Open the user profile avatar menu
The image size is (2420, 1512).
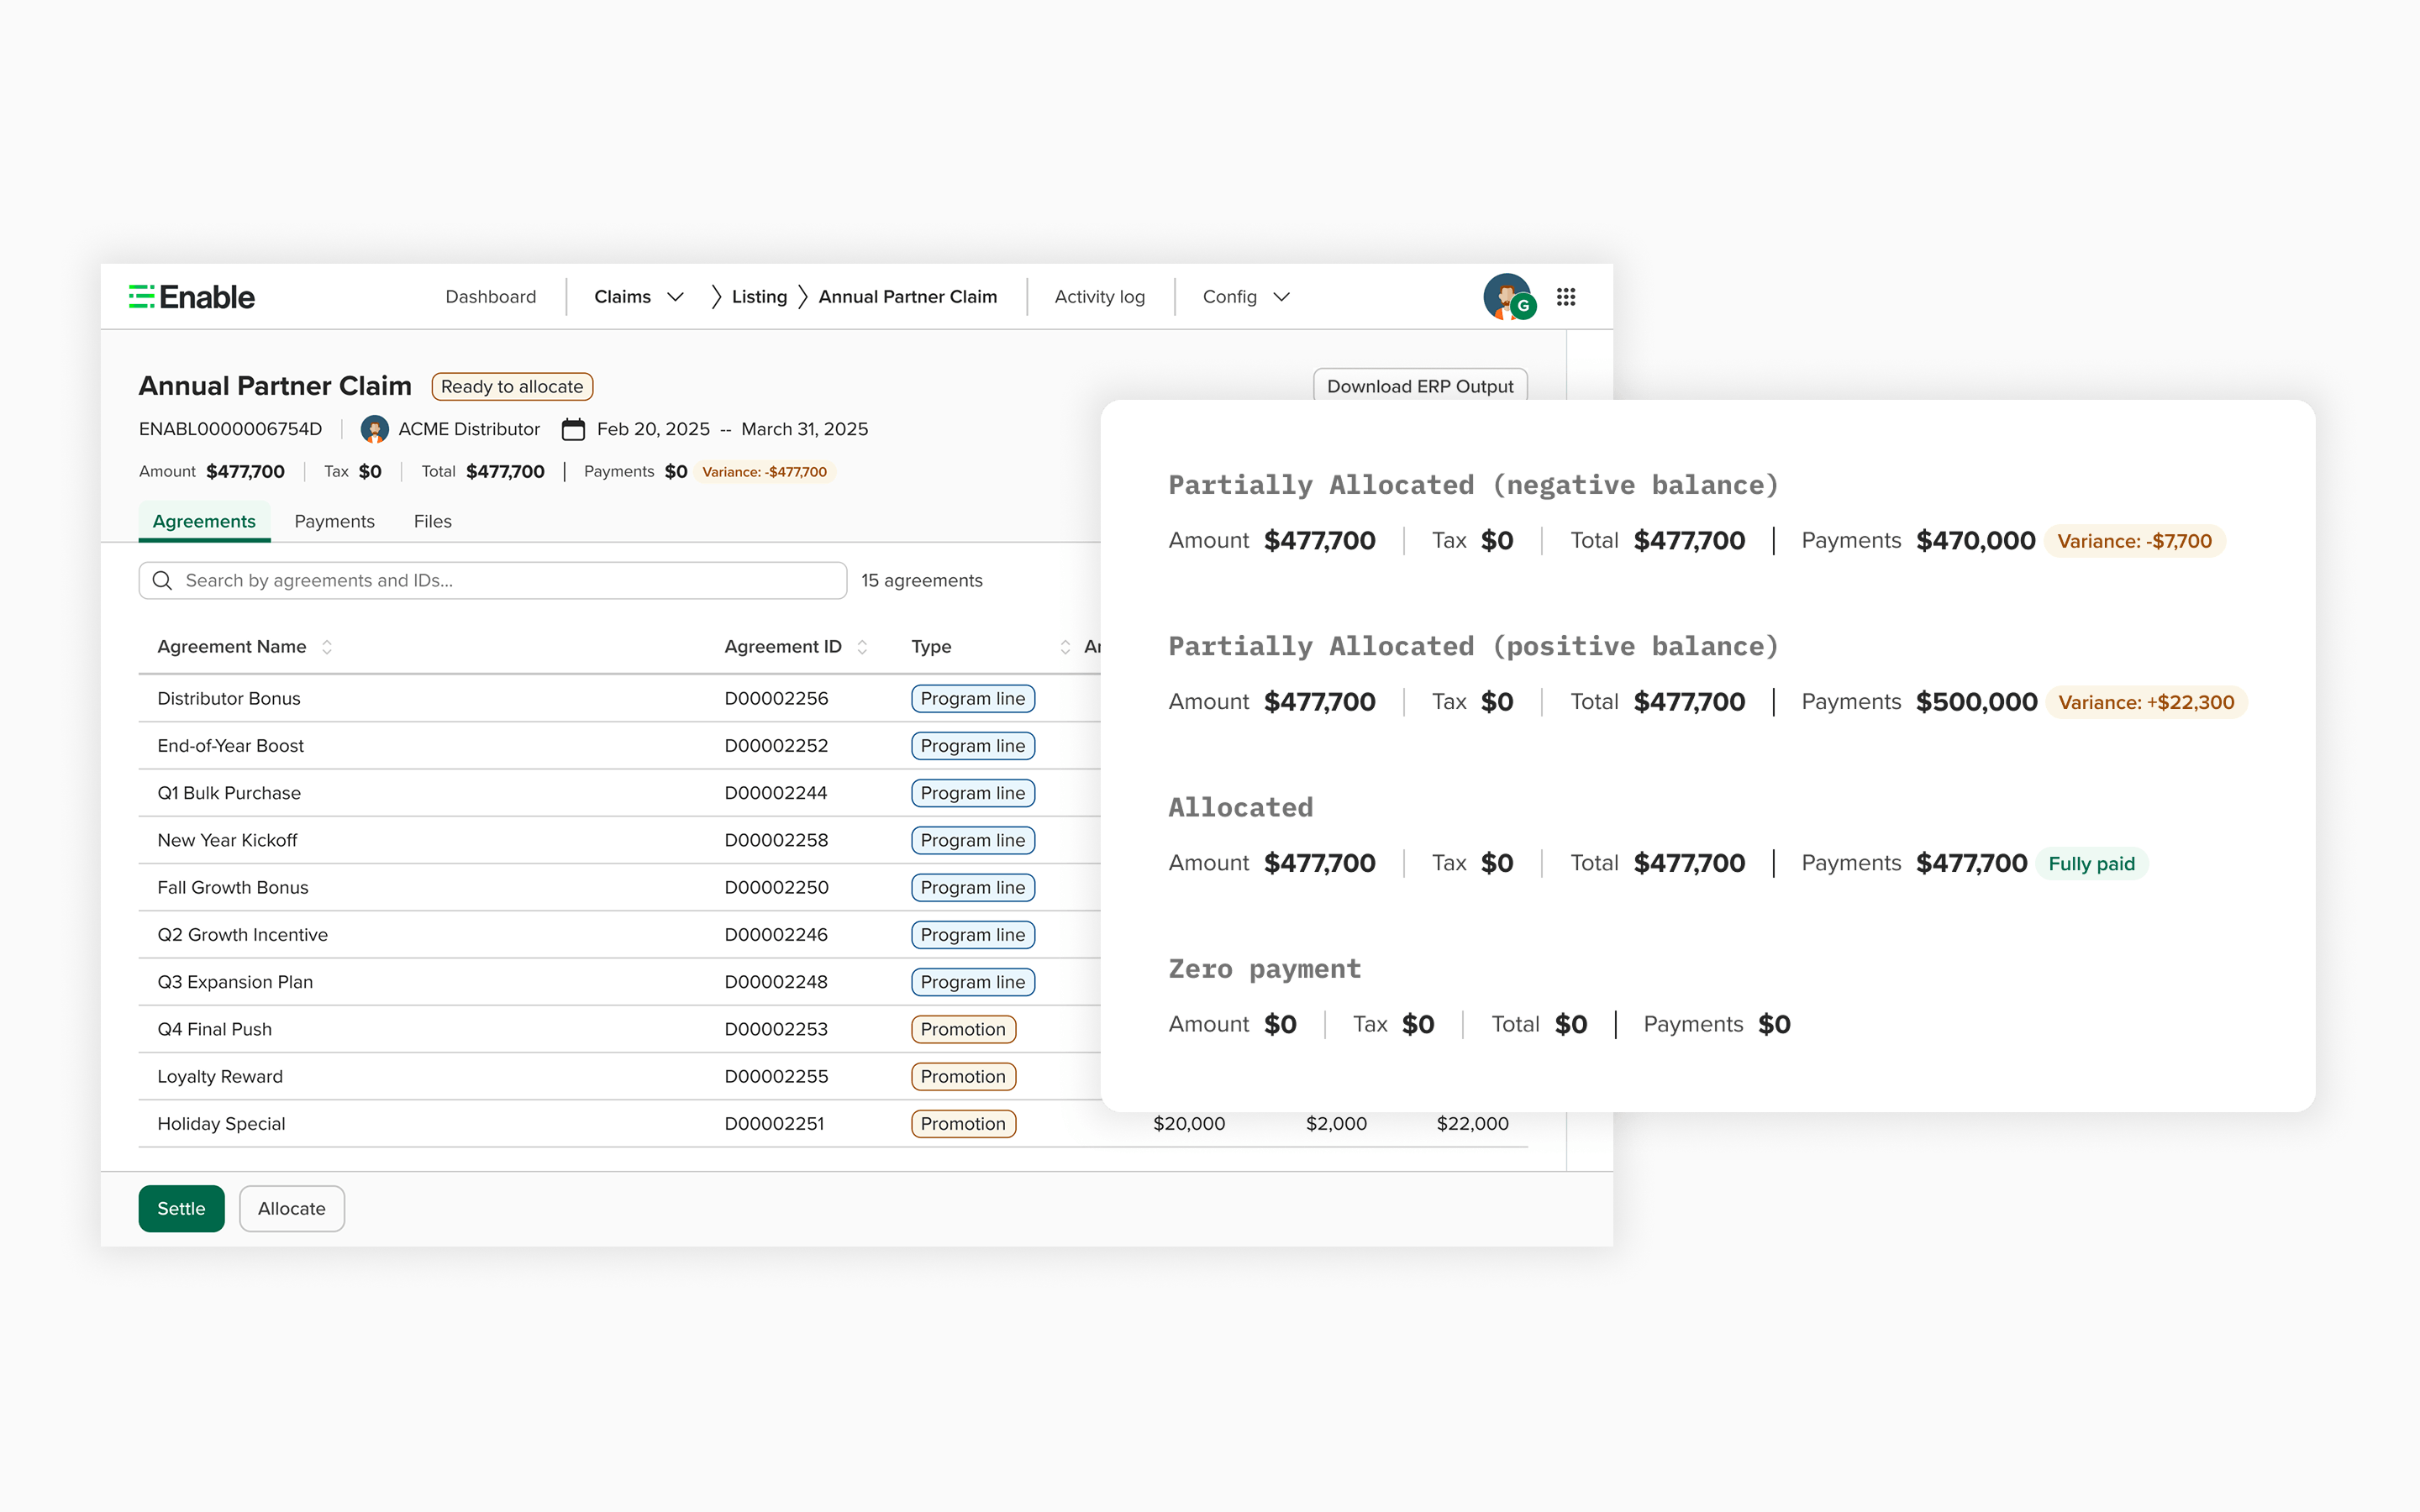click(1508, 297)
